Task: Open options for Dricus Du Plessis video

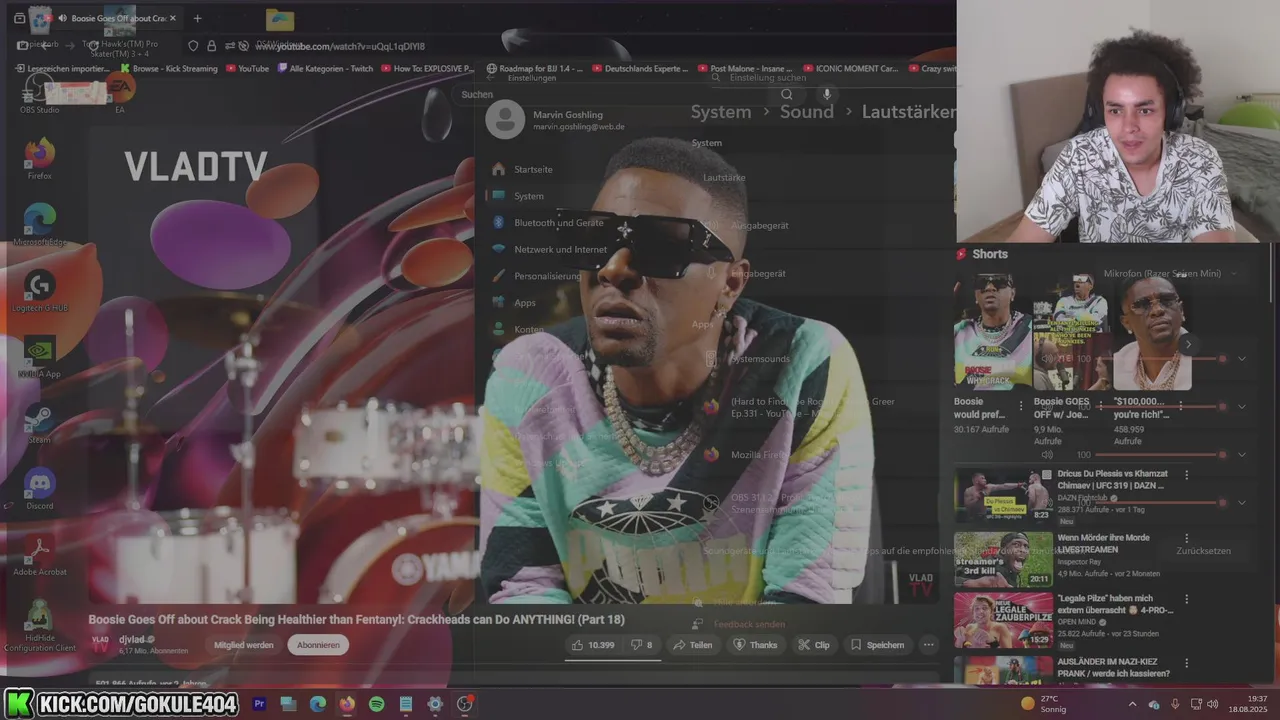Action: tap(1187, 475)
